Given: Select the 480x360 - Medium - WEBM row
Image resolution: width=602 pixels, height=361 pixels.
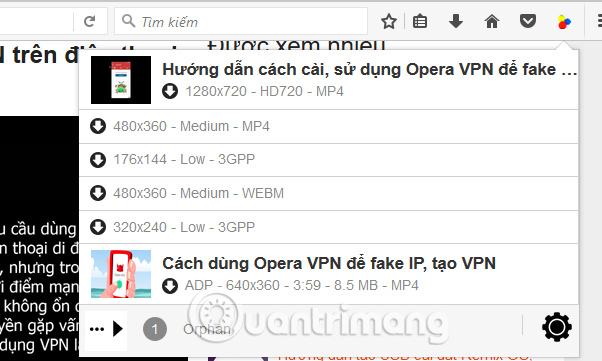Looking at the screenshot, I should coord(329,194).
